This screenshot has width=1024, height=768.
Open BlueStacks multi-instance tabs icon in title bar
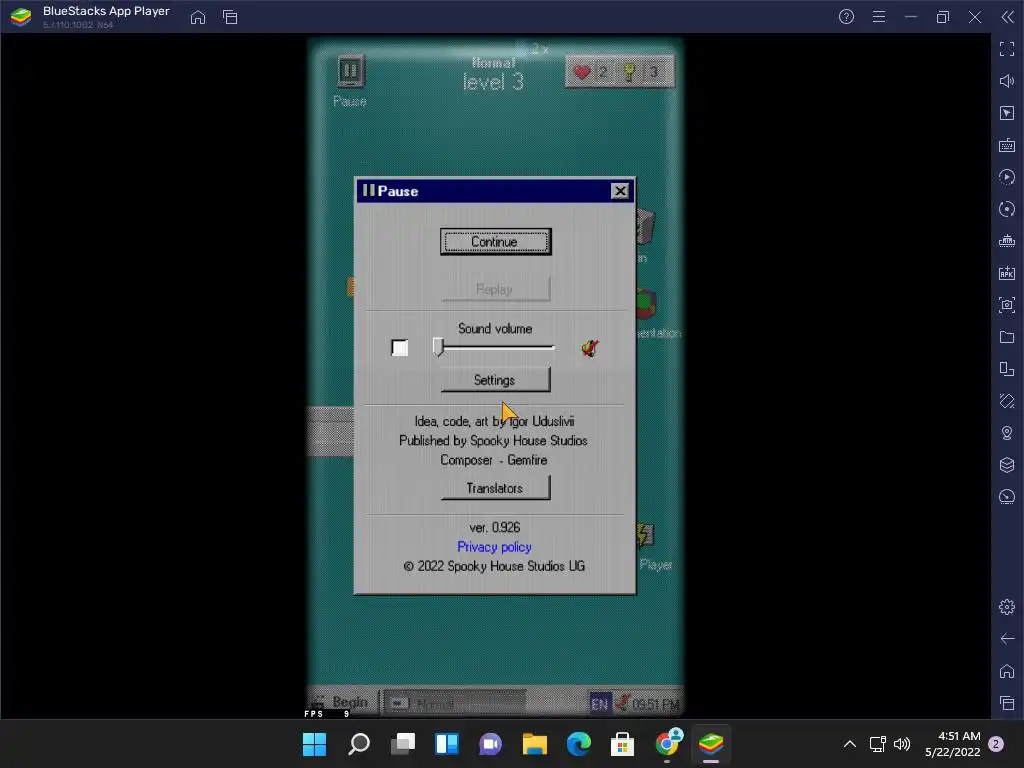(230, 17)
